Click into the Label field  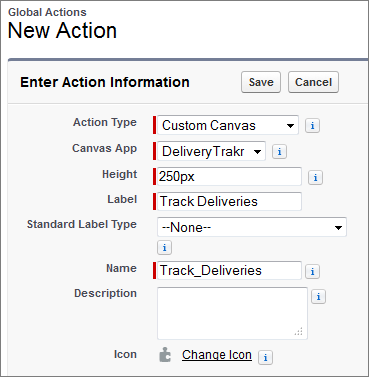[x=229, y=201]
